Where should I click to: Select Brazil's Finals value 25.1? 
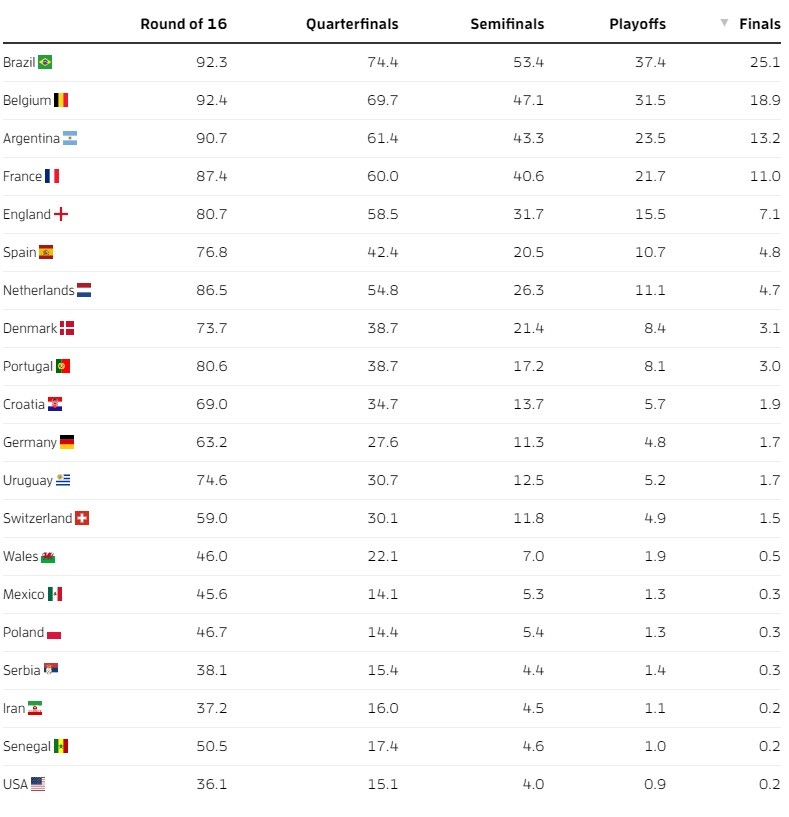tap(764, 62)
